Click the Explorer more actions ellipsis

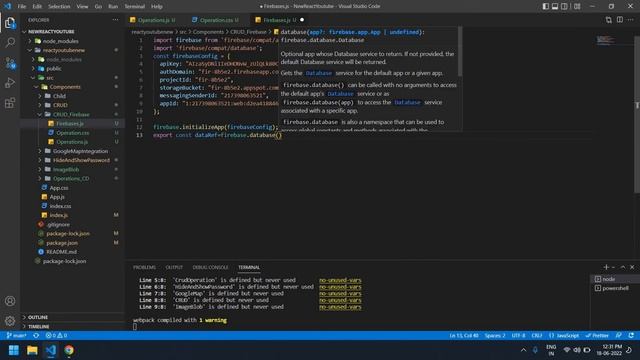[116, 20]
